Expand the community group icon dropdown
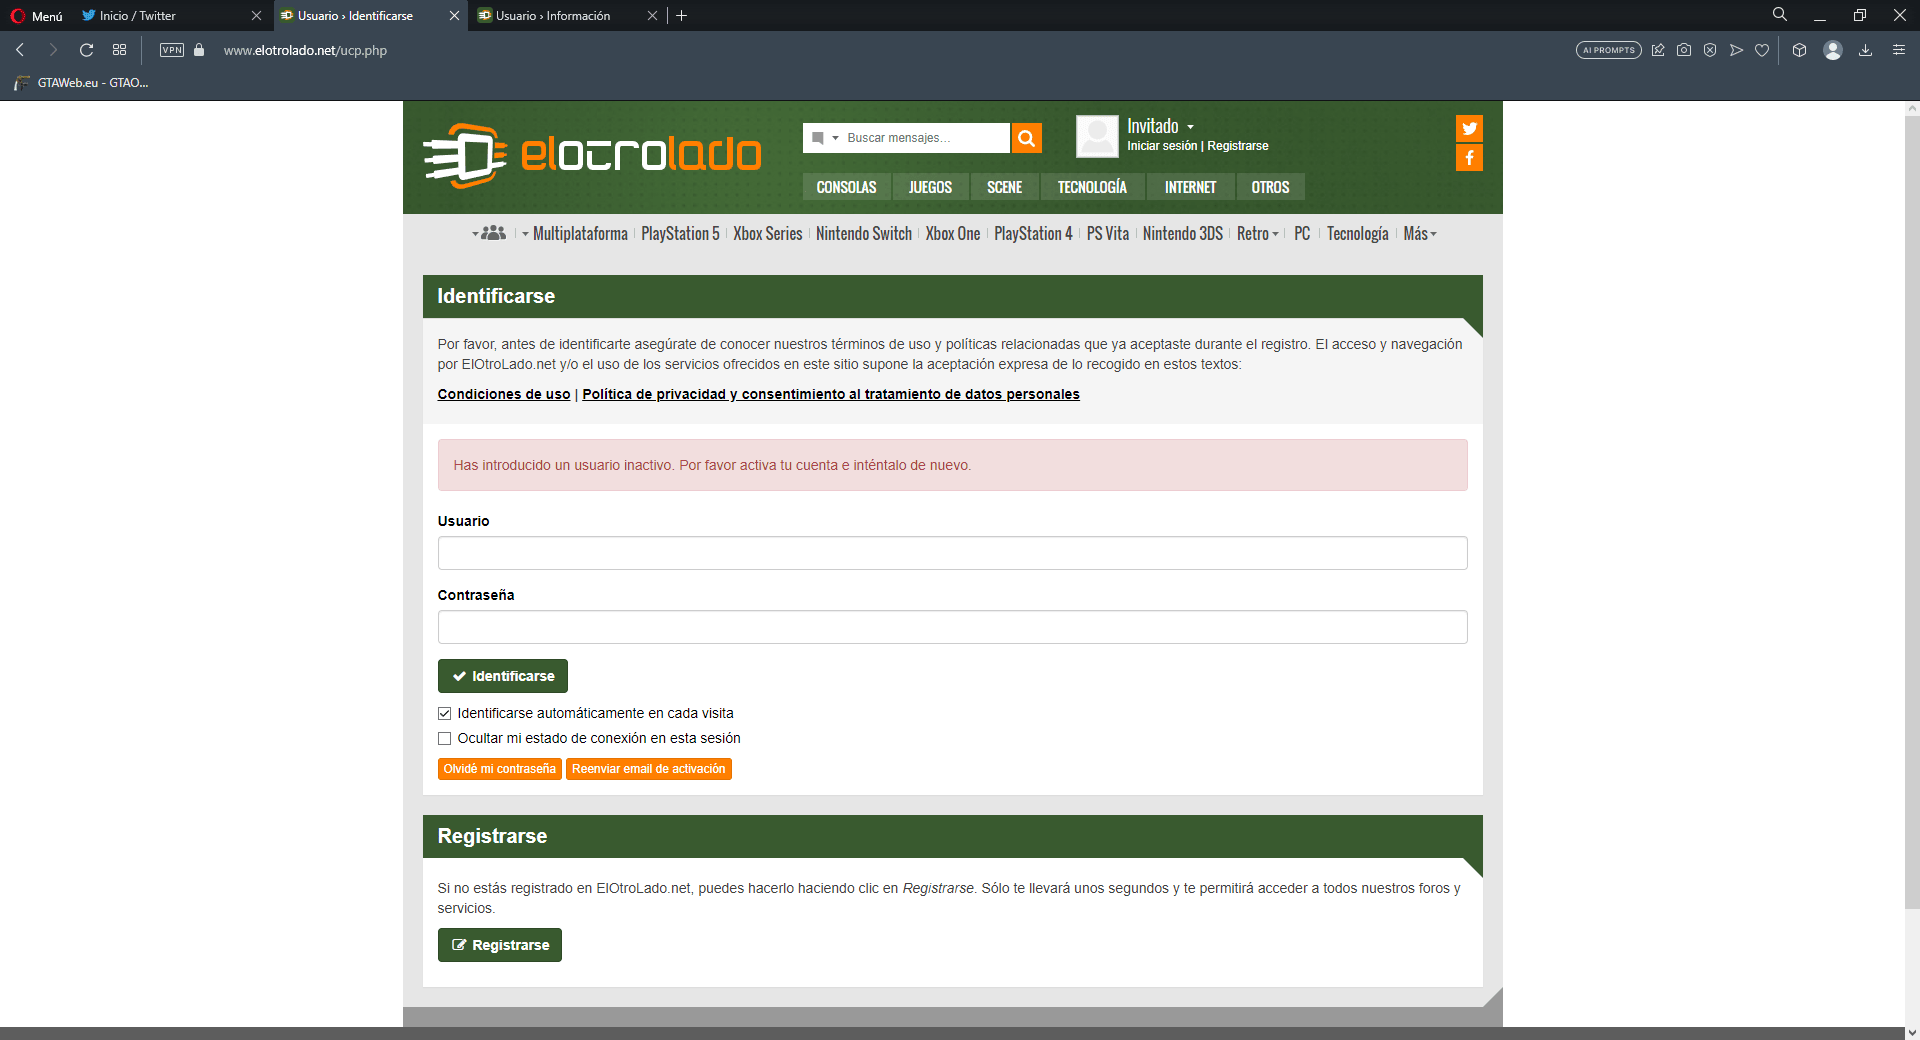 pyautogui.click(x=489, y=233)
